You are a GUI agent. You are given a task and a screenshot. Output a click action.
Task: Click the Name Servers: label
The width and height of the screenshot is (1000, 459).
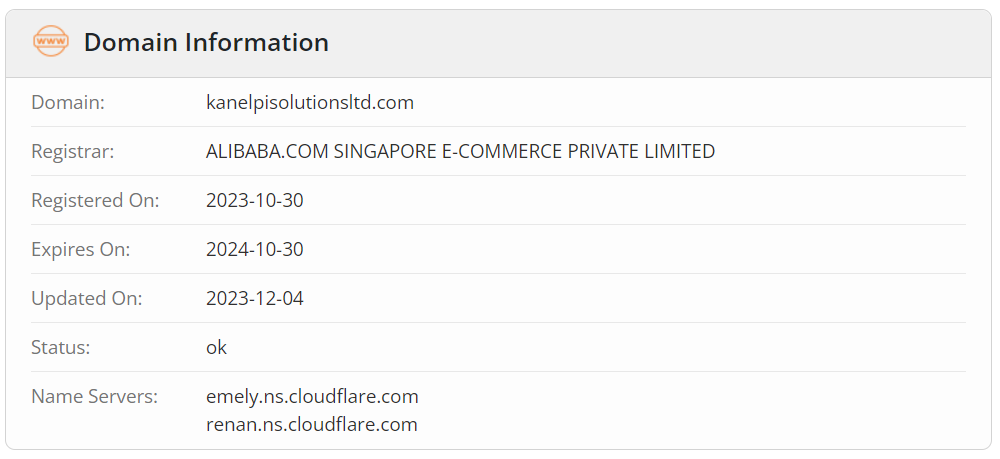[x=94, y=397]
